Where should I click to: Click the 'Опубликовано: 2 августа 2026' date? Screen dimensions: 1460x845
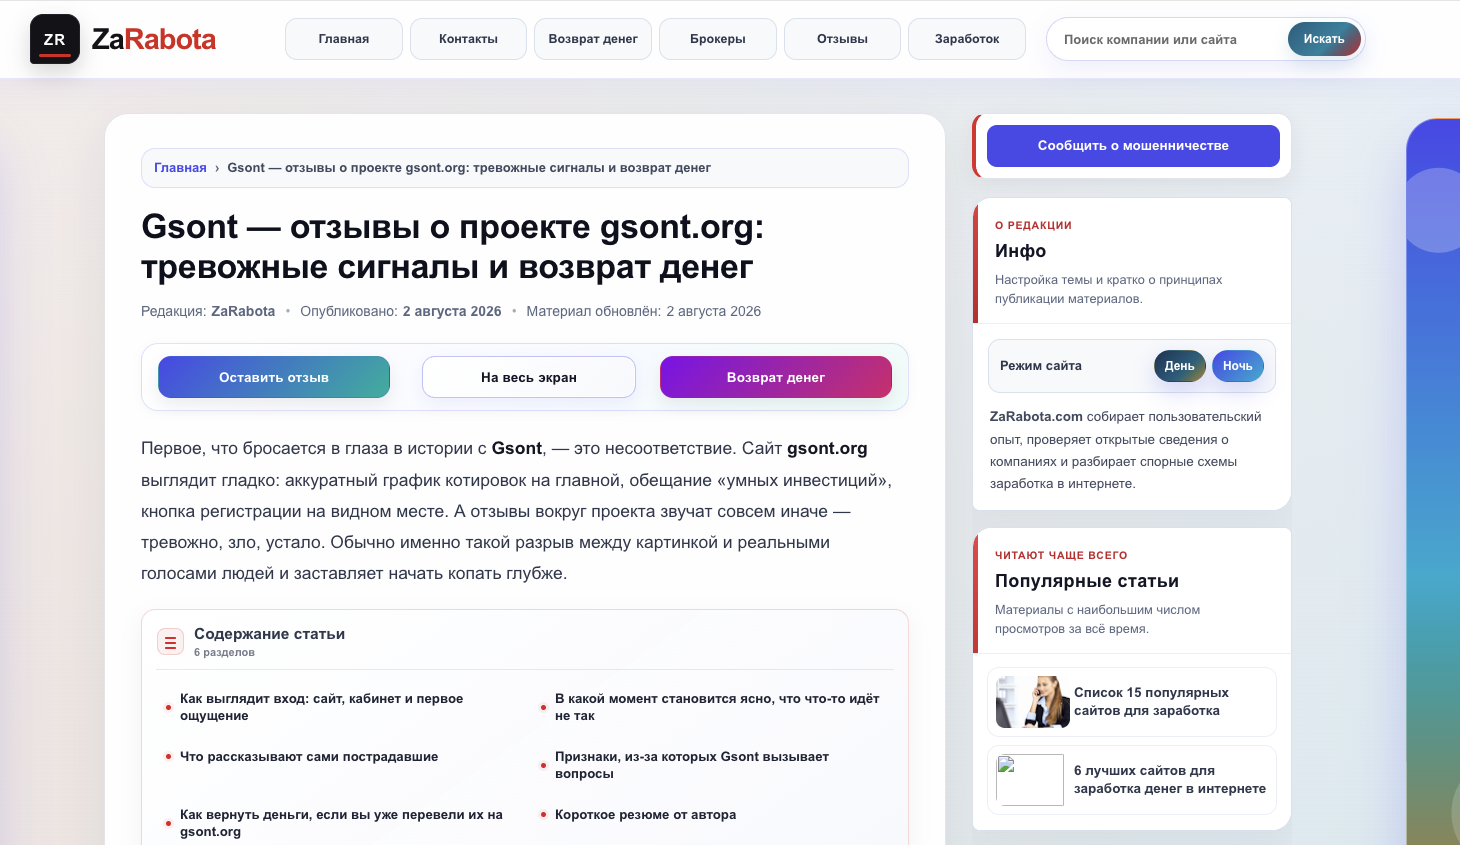pyautogui.click(x=401, y=311)
